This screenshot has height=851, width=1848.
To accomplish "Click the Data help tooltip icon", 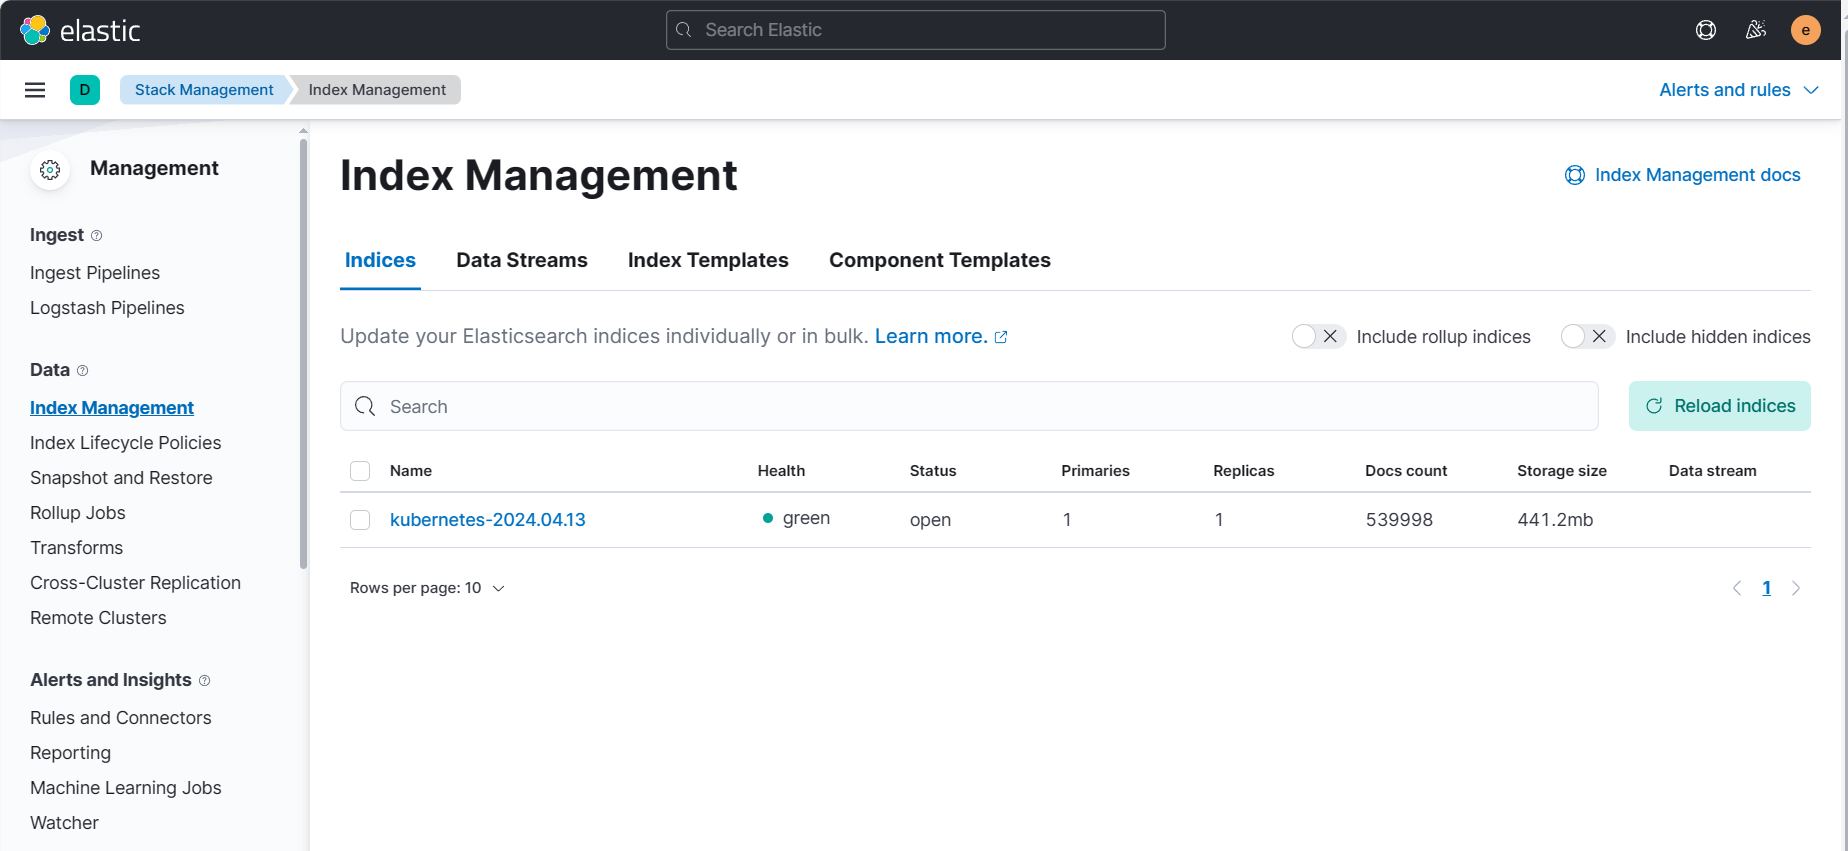I will tap(83, 371).
